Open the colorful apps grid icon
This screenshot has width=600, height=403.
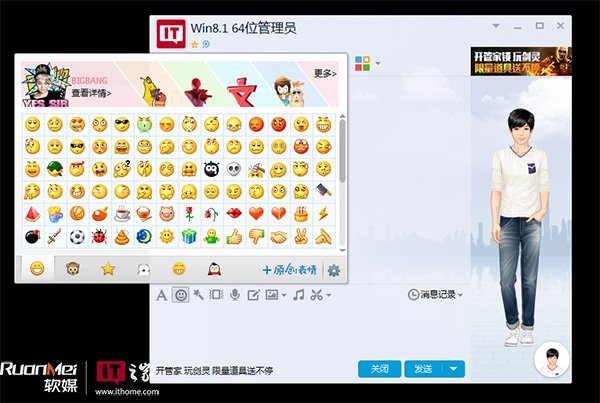coord(362,64)
